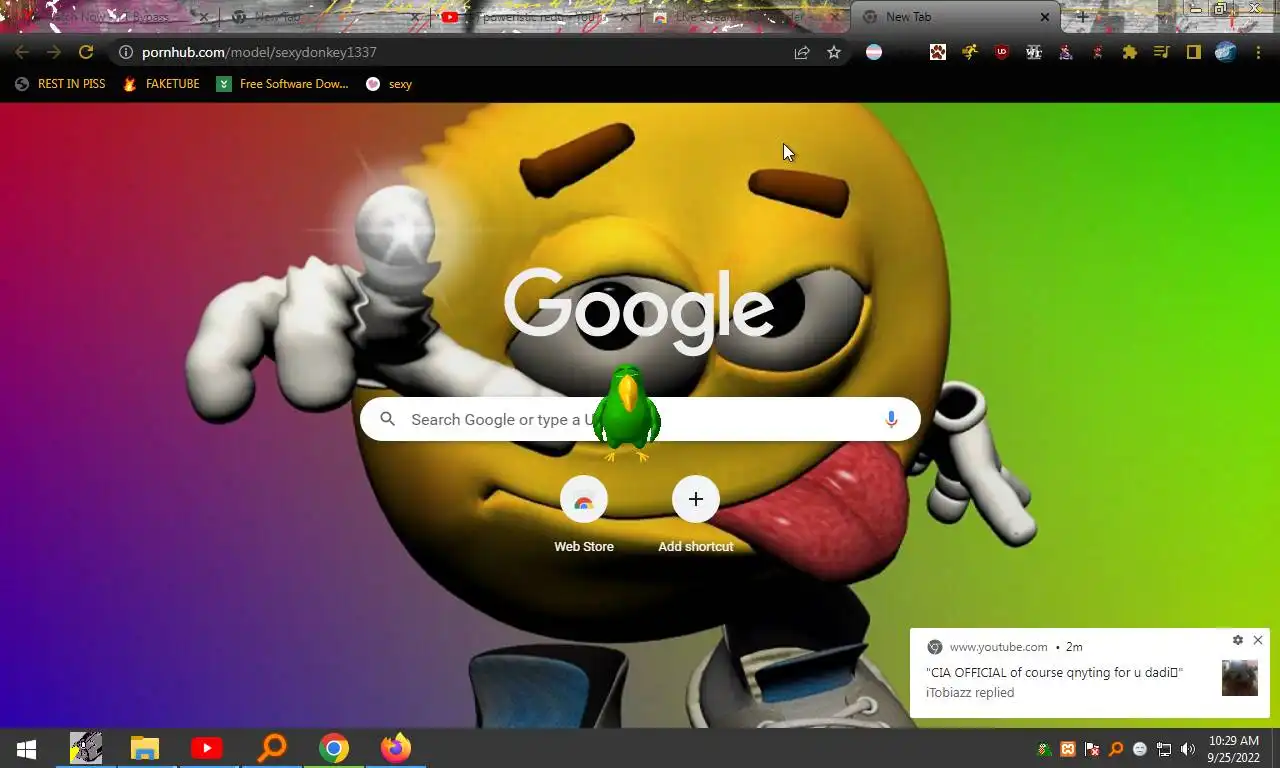Toggle the browser side panel
The image size is (1280, 768).
[1194, 52]
